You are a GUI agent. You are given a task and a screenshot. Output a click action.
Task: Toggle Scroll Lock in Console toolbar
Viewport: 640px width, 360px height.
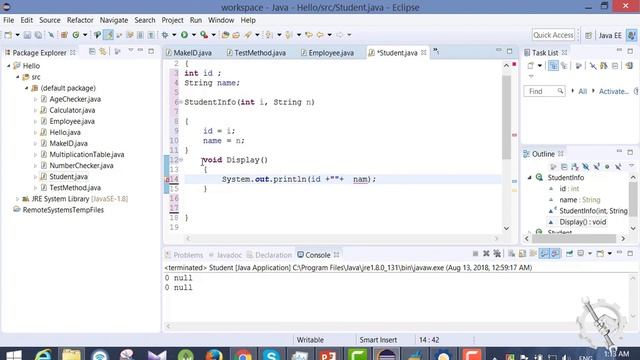[x=522, y=254]
